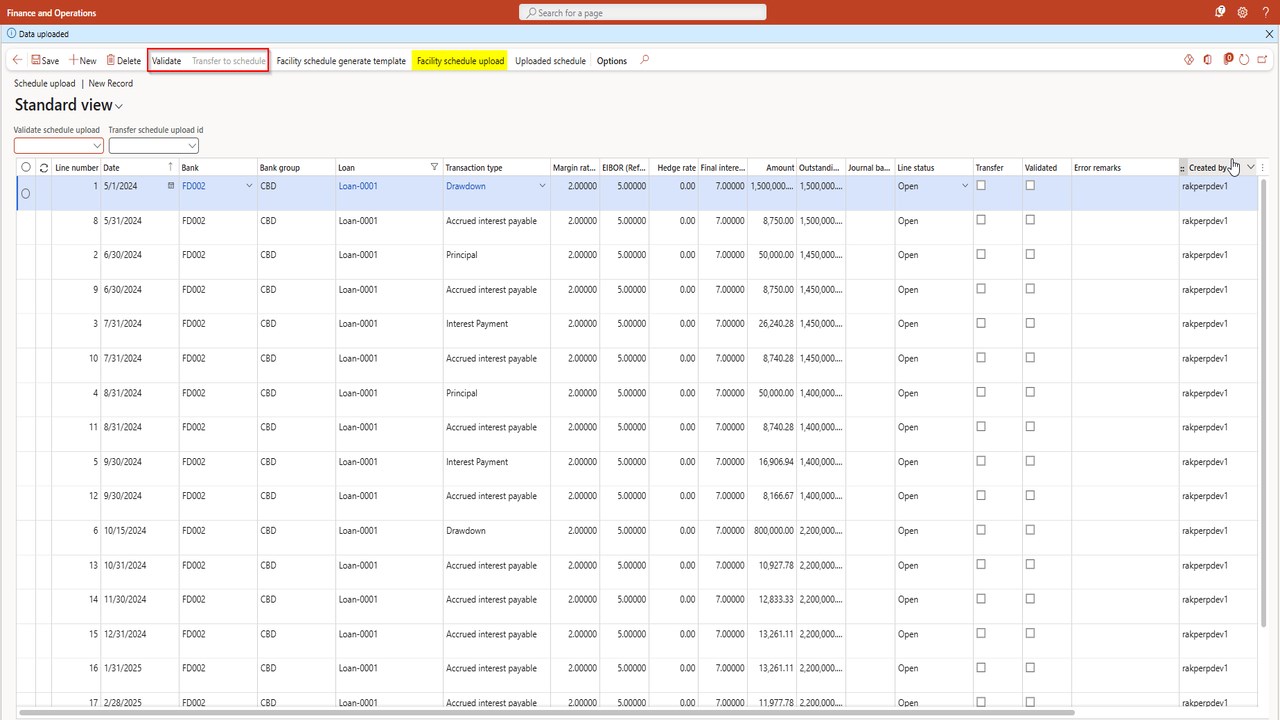
Task: Refresh the page with circular arrow icon
Action: click(1245, 60)
